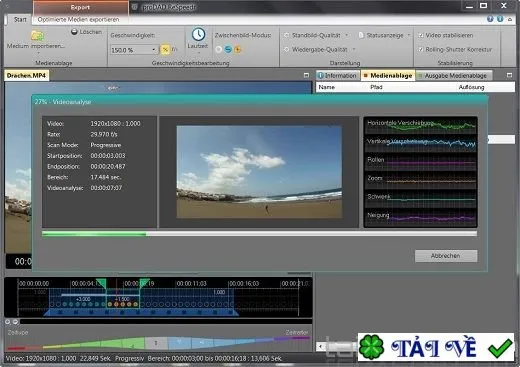
Task: Click timeline ruler at 00:00:11:03
Action: click(191, 284)
